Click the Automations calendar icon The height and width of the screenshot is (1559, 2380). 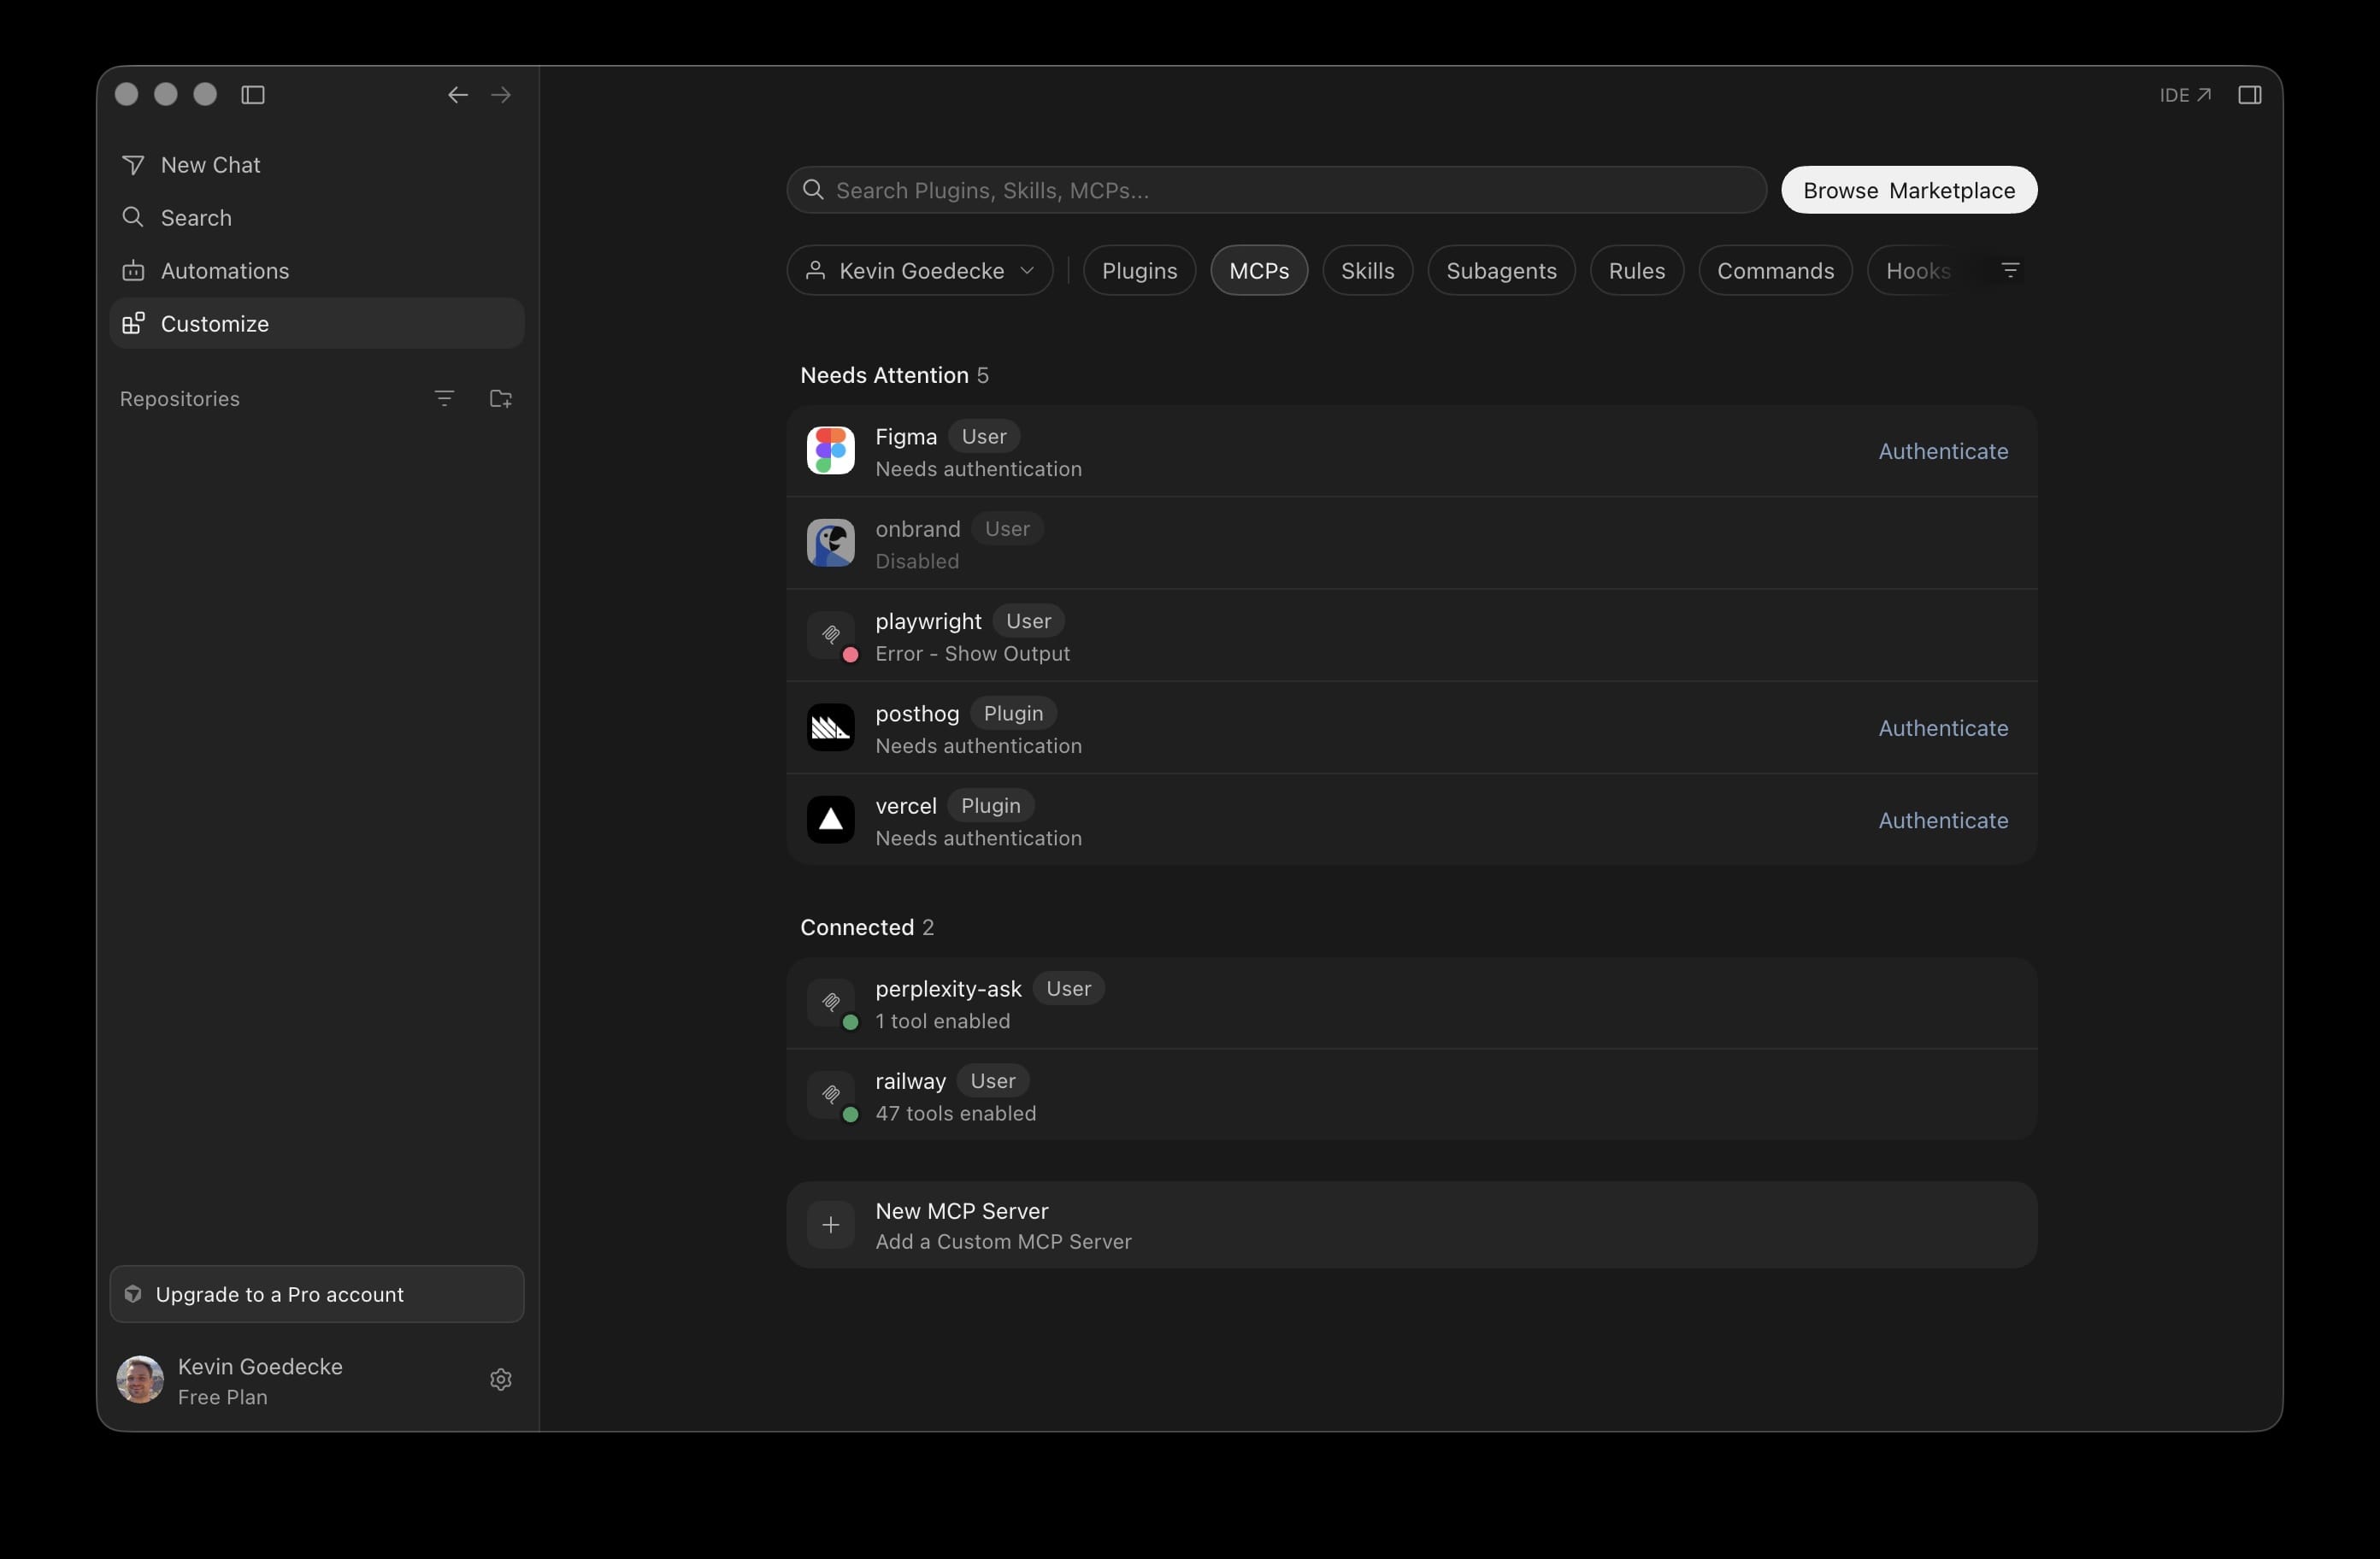coord(133,270)
